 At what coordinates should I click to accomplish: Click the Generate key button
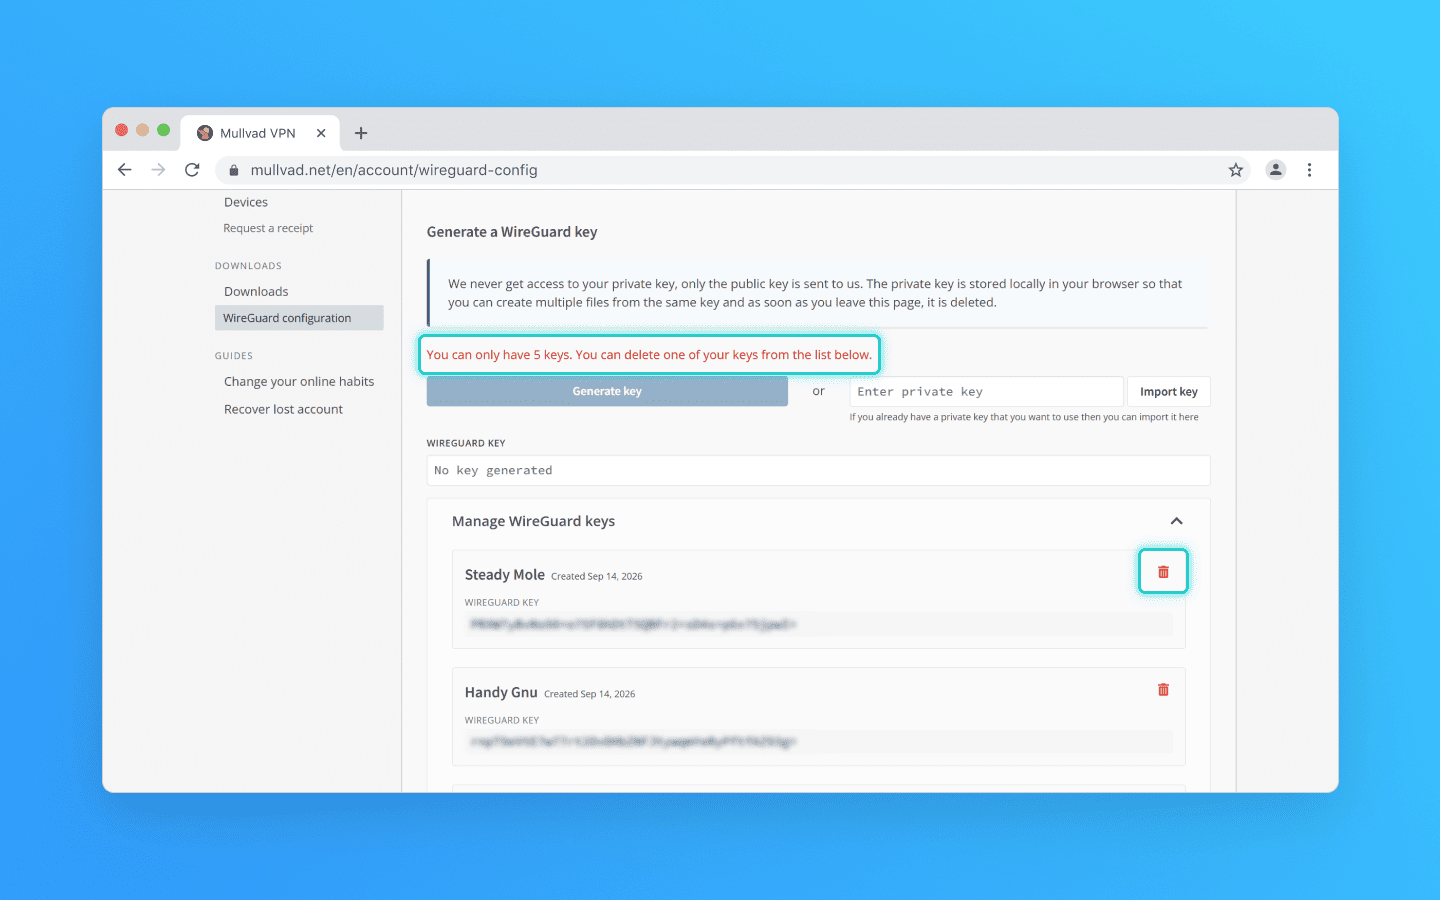607,391
